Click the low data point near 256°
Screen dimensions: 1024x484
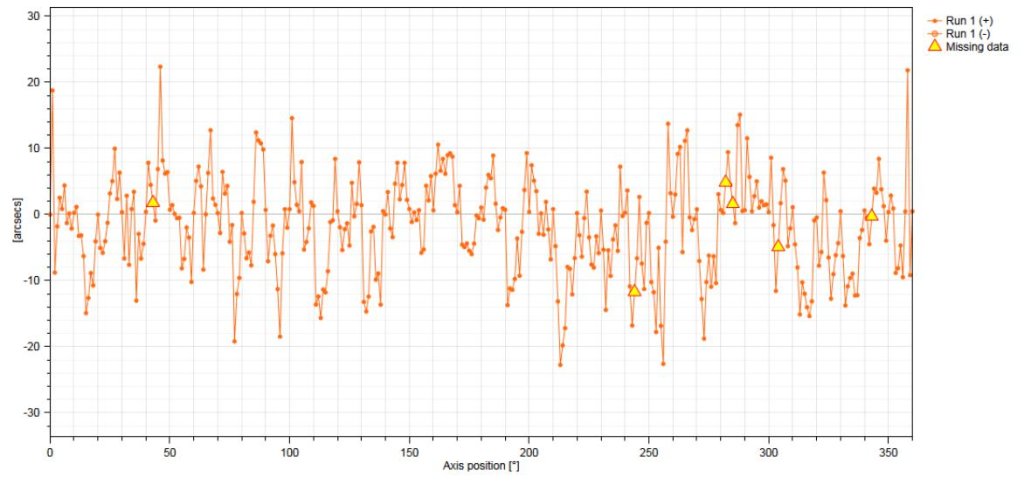click(663, 363)
